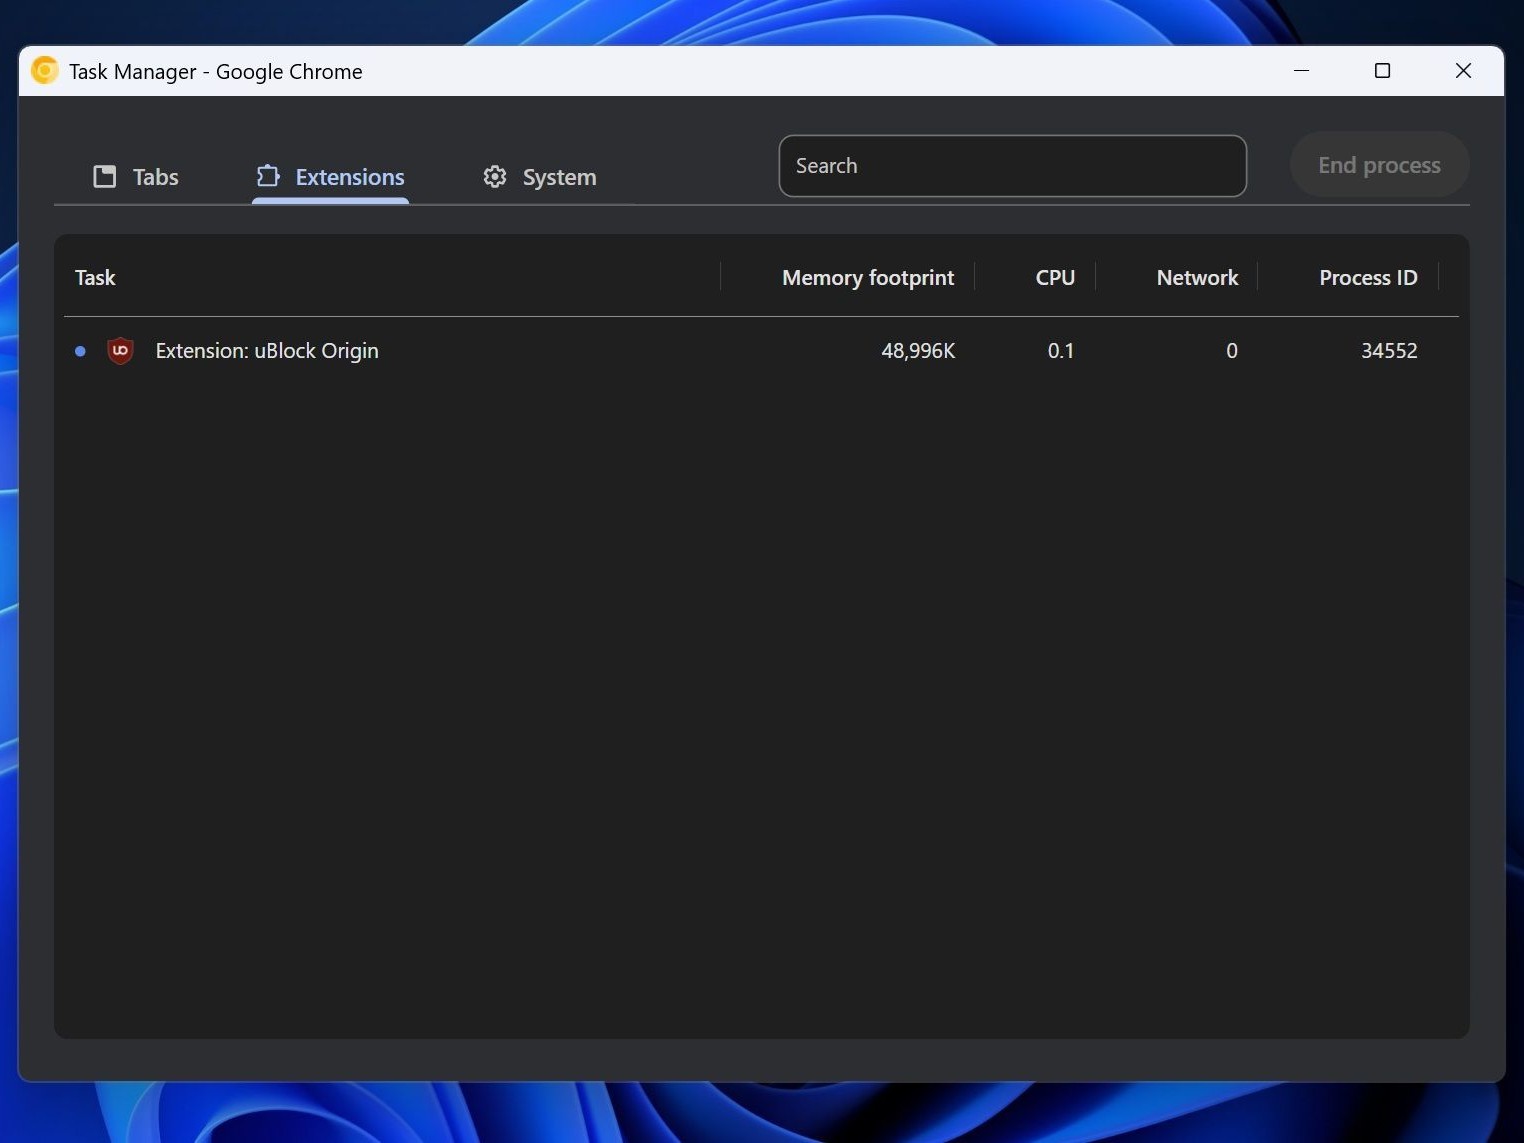Image resolution: width=1524 pixels, height=1143 pixels.
Task: Sort by Process ID column header
Action: (1368, 278)
